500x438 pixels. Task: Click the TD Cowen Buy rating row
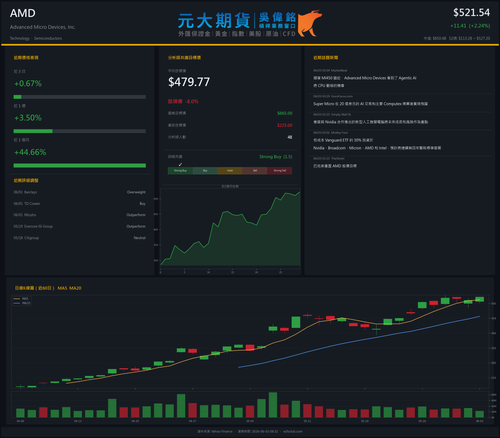[80, 203]
